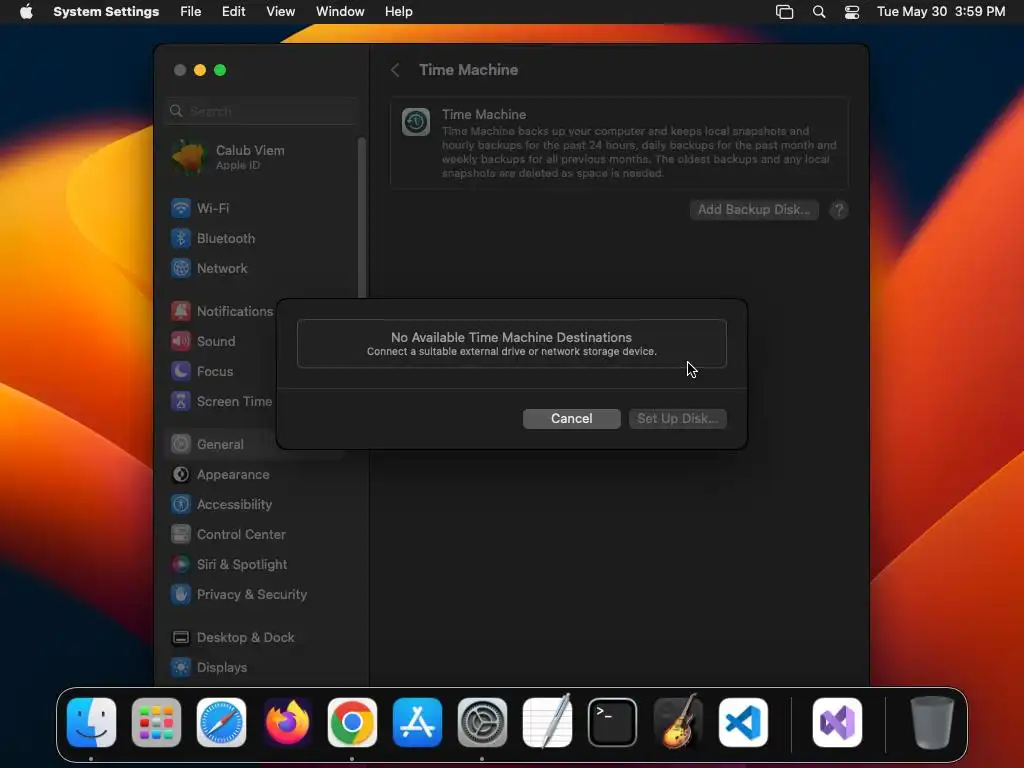Open the Apple menu
The width and height of the screenshot is (1024, 768).
click(x=26, y=12)
